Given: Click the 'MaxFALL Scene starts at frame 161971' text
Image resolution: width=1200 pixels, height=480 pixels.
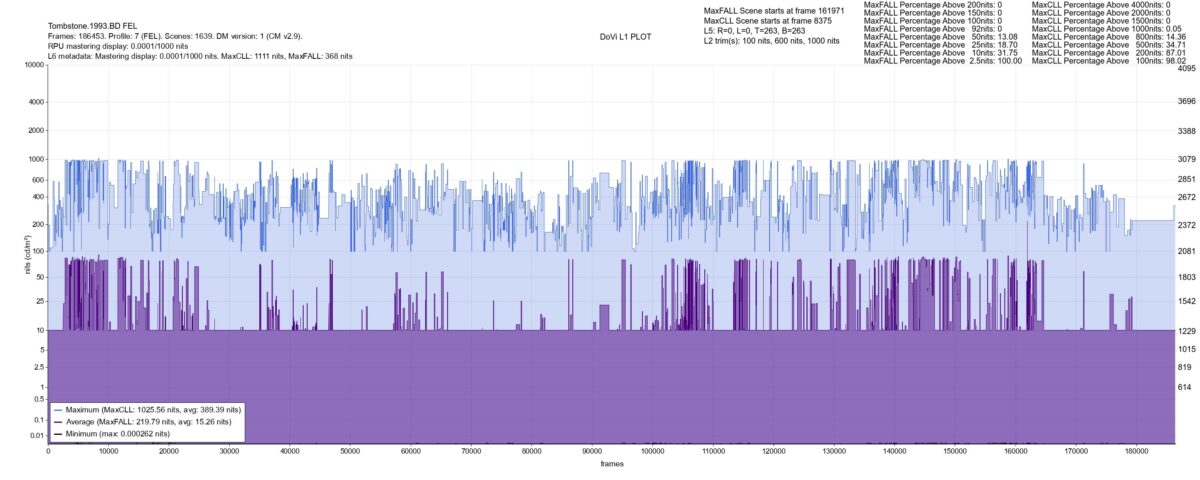Looking at the screenshot, I should 775,10.
